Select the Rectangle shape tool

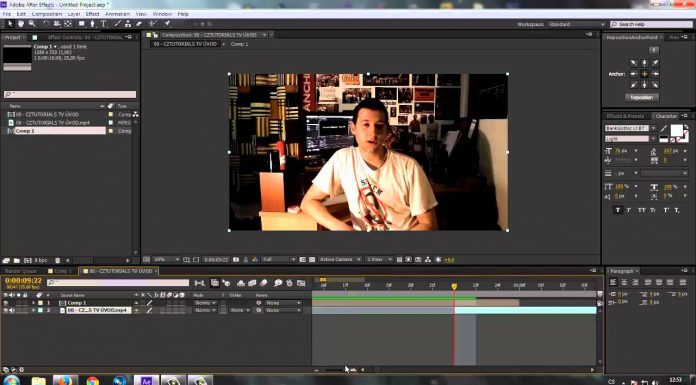click(x=82, y=24)
